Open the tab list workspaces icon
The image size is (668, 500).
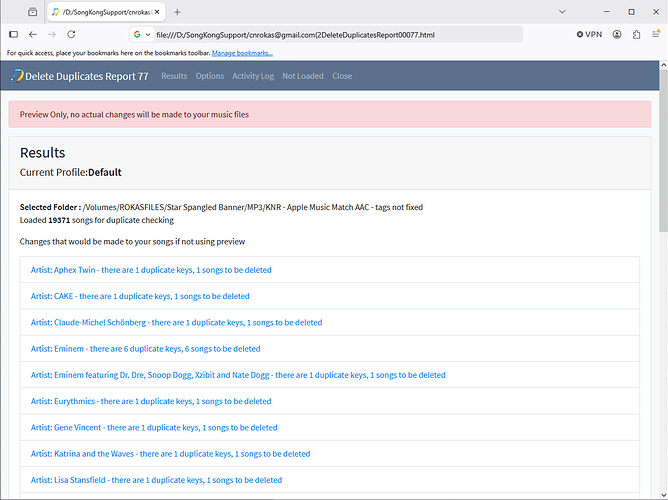pos(32,12)
